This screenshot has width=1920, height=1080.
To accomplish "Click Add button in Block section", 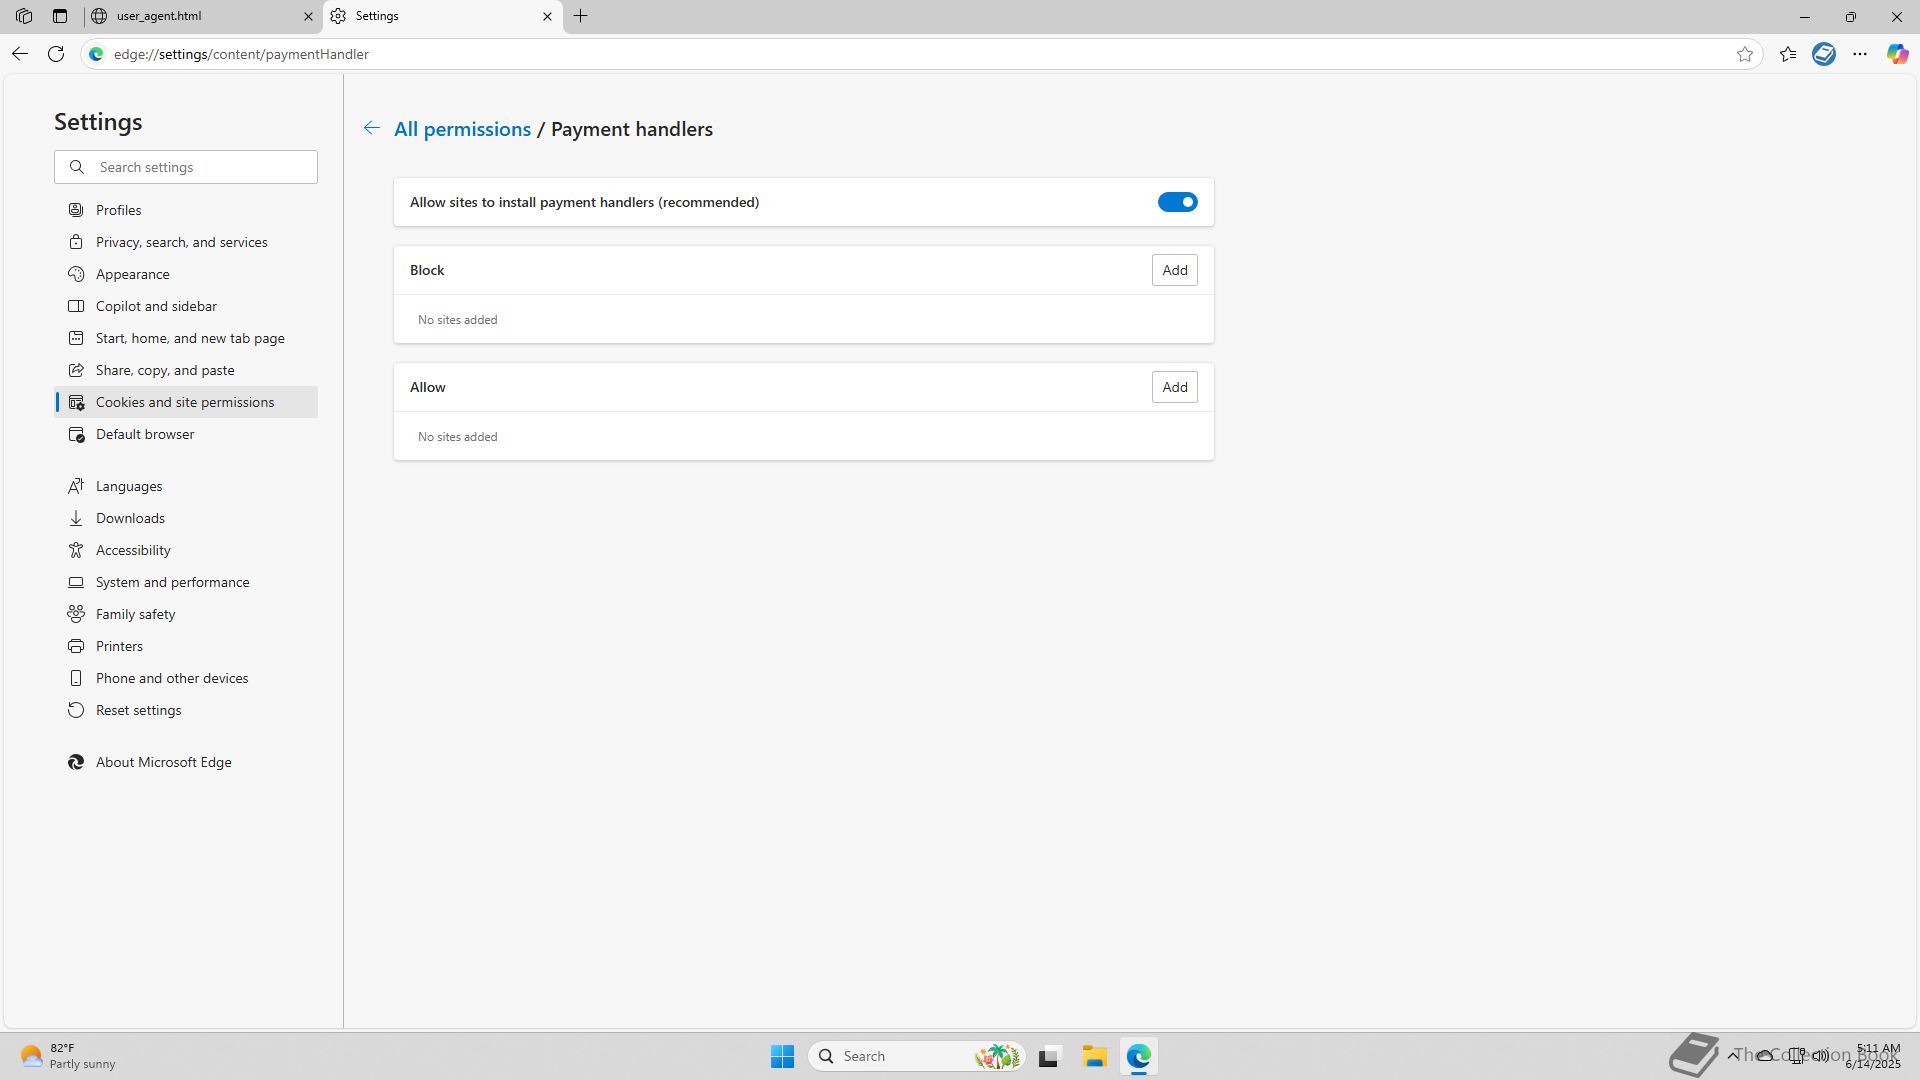I will click(x=1174, y=270).
